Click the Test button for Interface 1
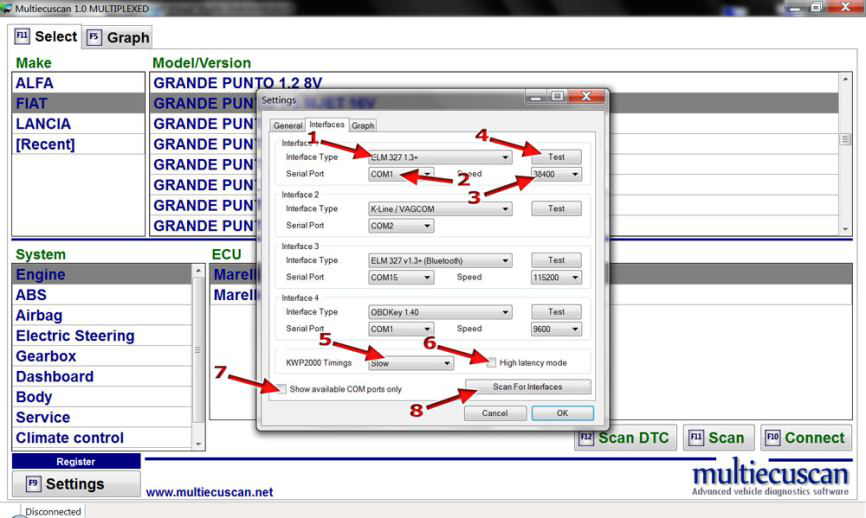This screenshot has height=518, width=866. click(x=556, y=157)
